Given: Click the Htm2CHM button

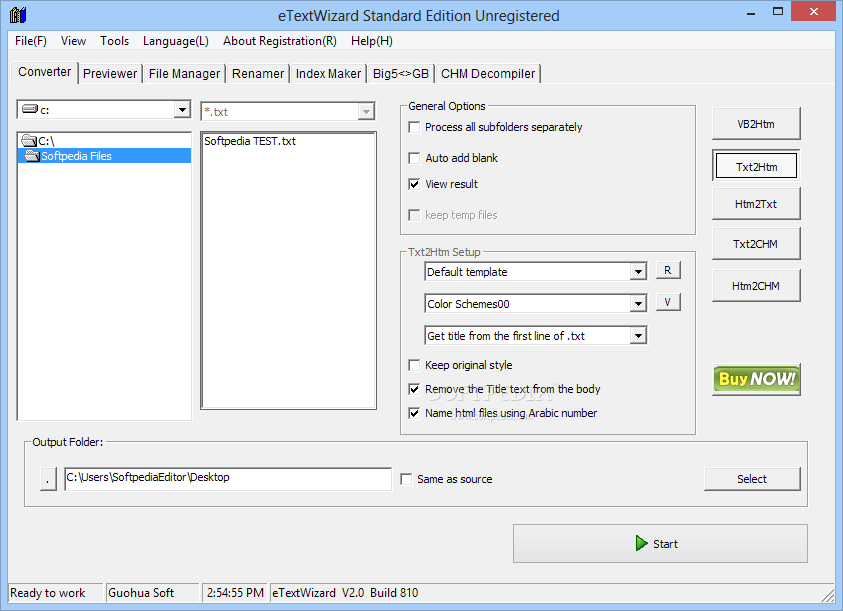Looking at the screenshot, I should point(756,286).
